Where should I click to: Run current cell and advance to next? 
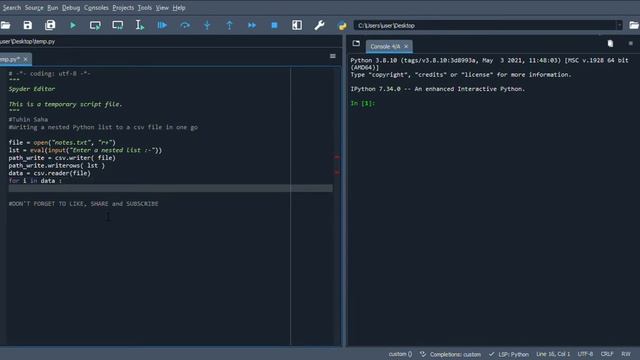(118, 25)
